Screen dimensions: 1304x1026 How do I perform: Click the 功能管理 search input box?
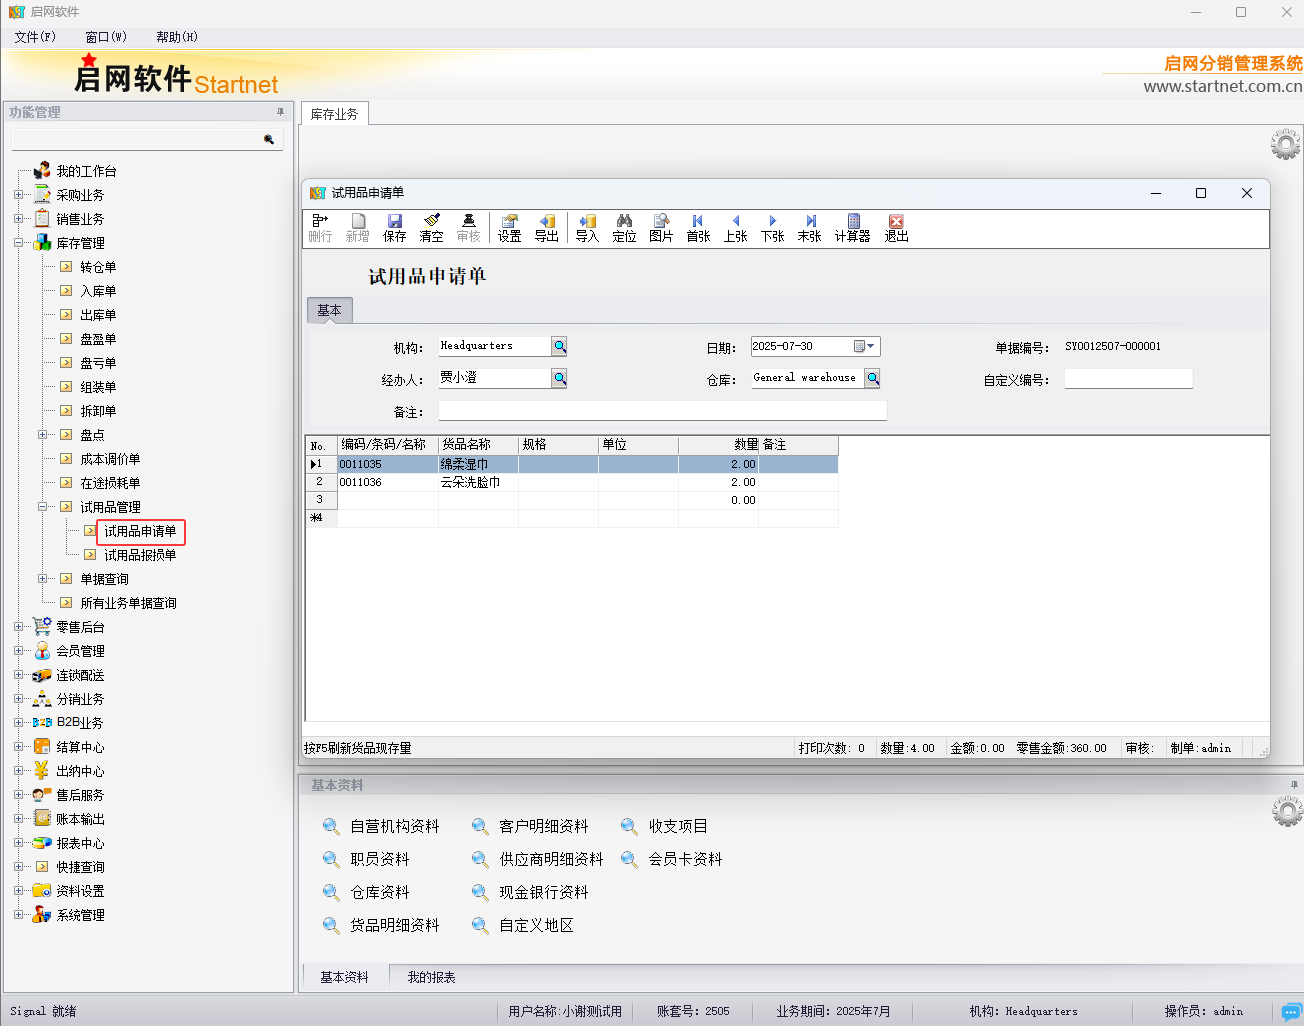[x=136, y=139]
